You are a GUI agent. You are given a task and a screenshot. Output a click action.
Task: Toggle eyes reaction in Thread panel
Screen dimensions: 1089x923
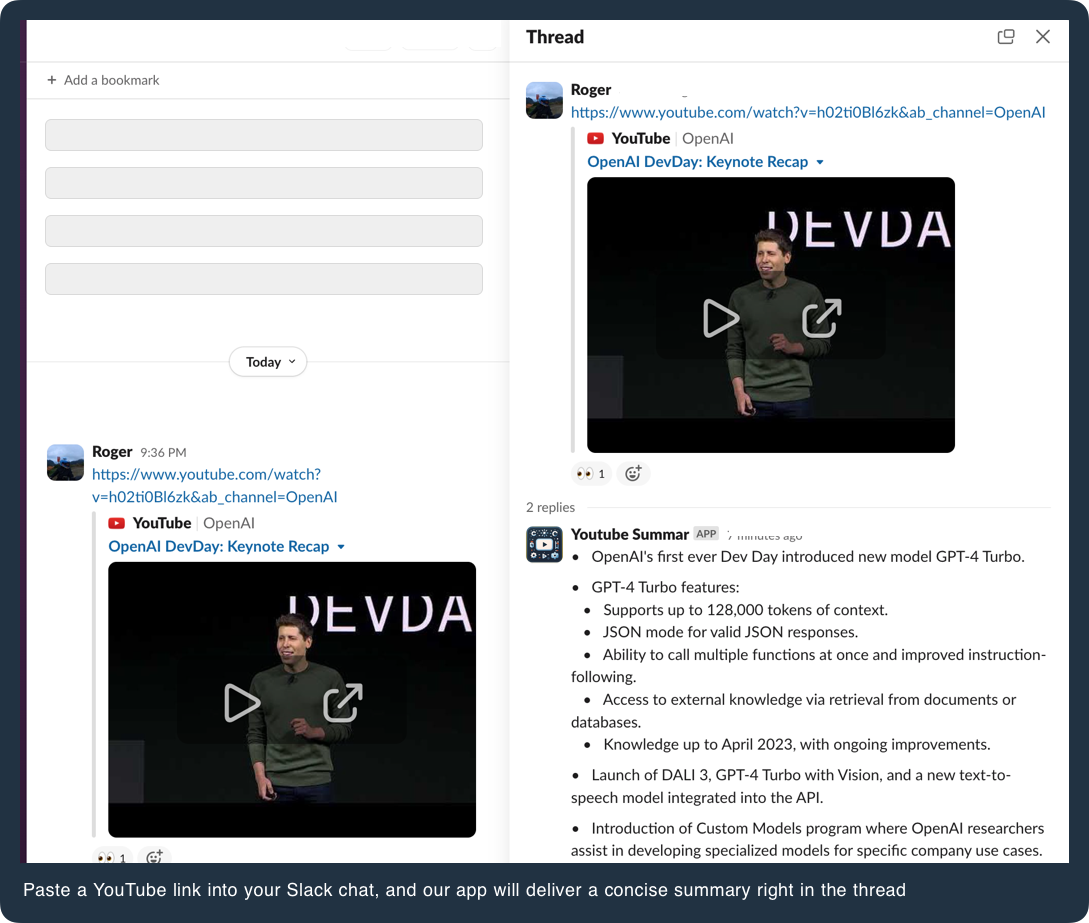click(x=591, y=474)
